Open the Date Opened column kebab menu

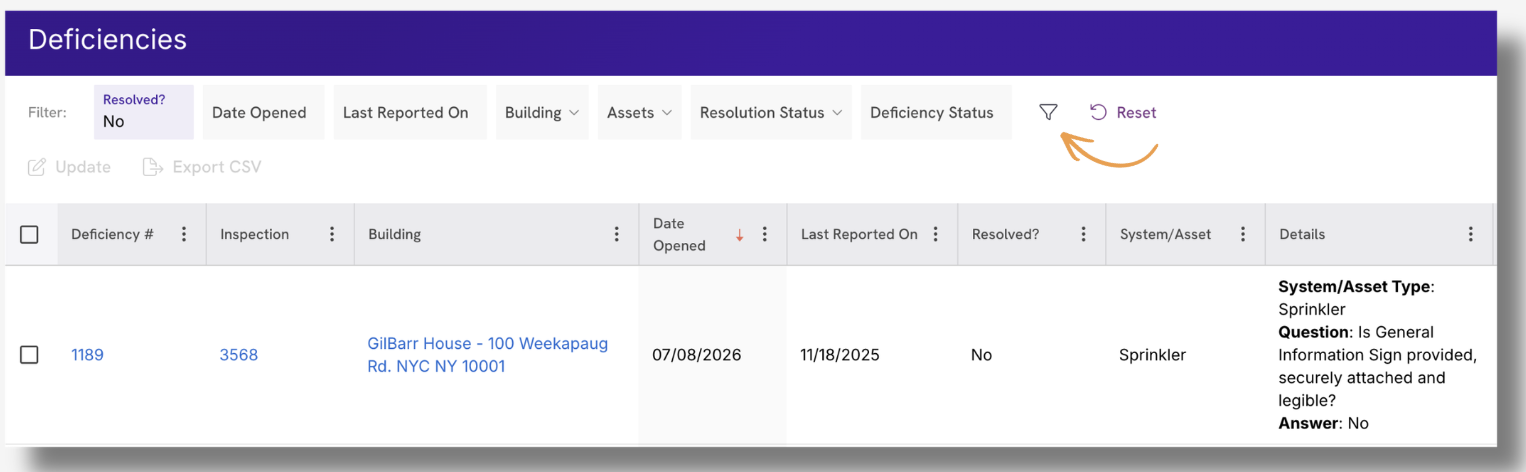(765, 234)
